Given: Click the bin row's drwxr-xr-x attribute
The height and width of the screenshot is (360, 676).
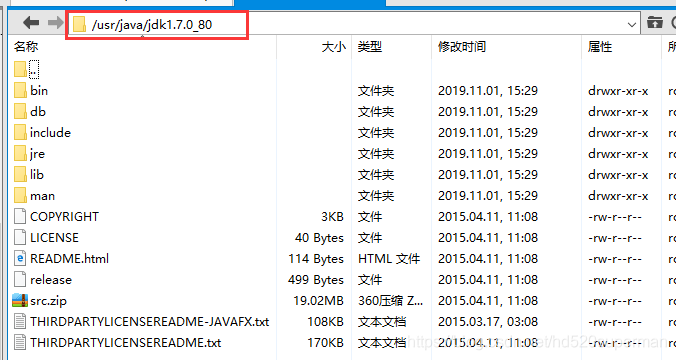Looking at the screenshot, I should click(618, 91).
